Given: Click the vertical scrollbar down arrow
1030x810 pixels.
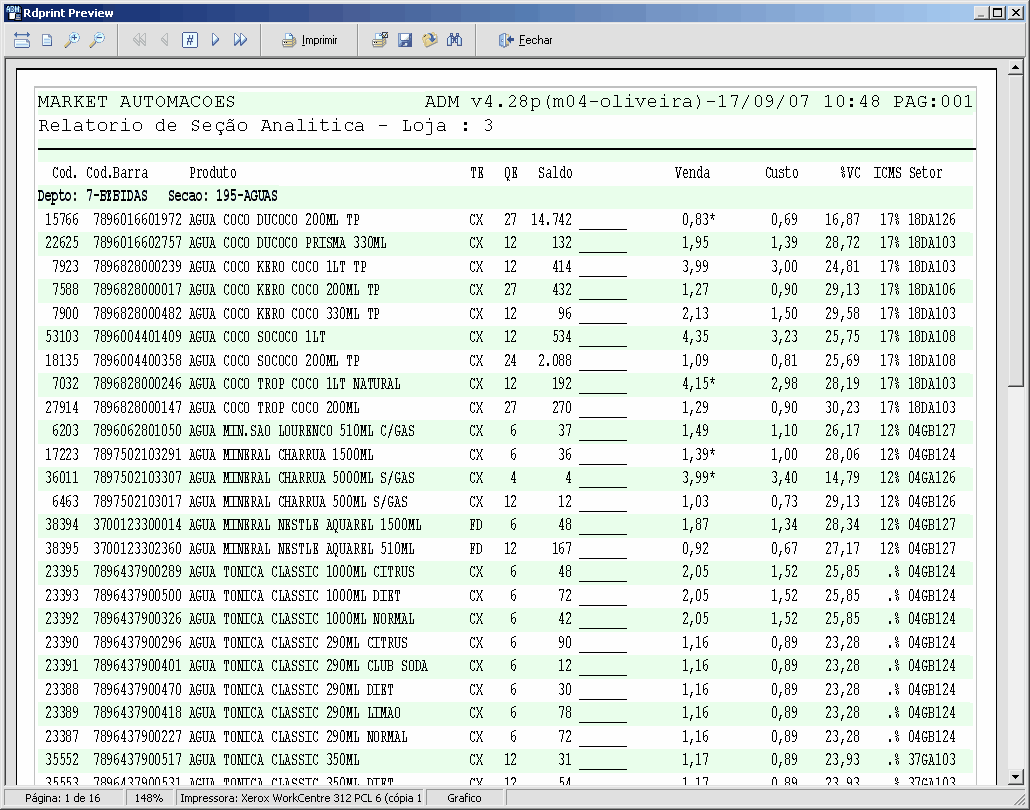Looking at the screenshot, I should [1016, 777].
